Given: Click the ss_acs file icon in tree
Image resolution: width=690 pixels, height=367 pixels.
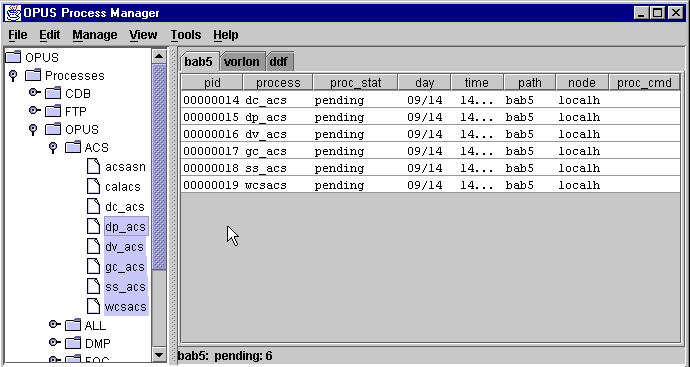Looking at the screenshot, I should [93, 286].
